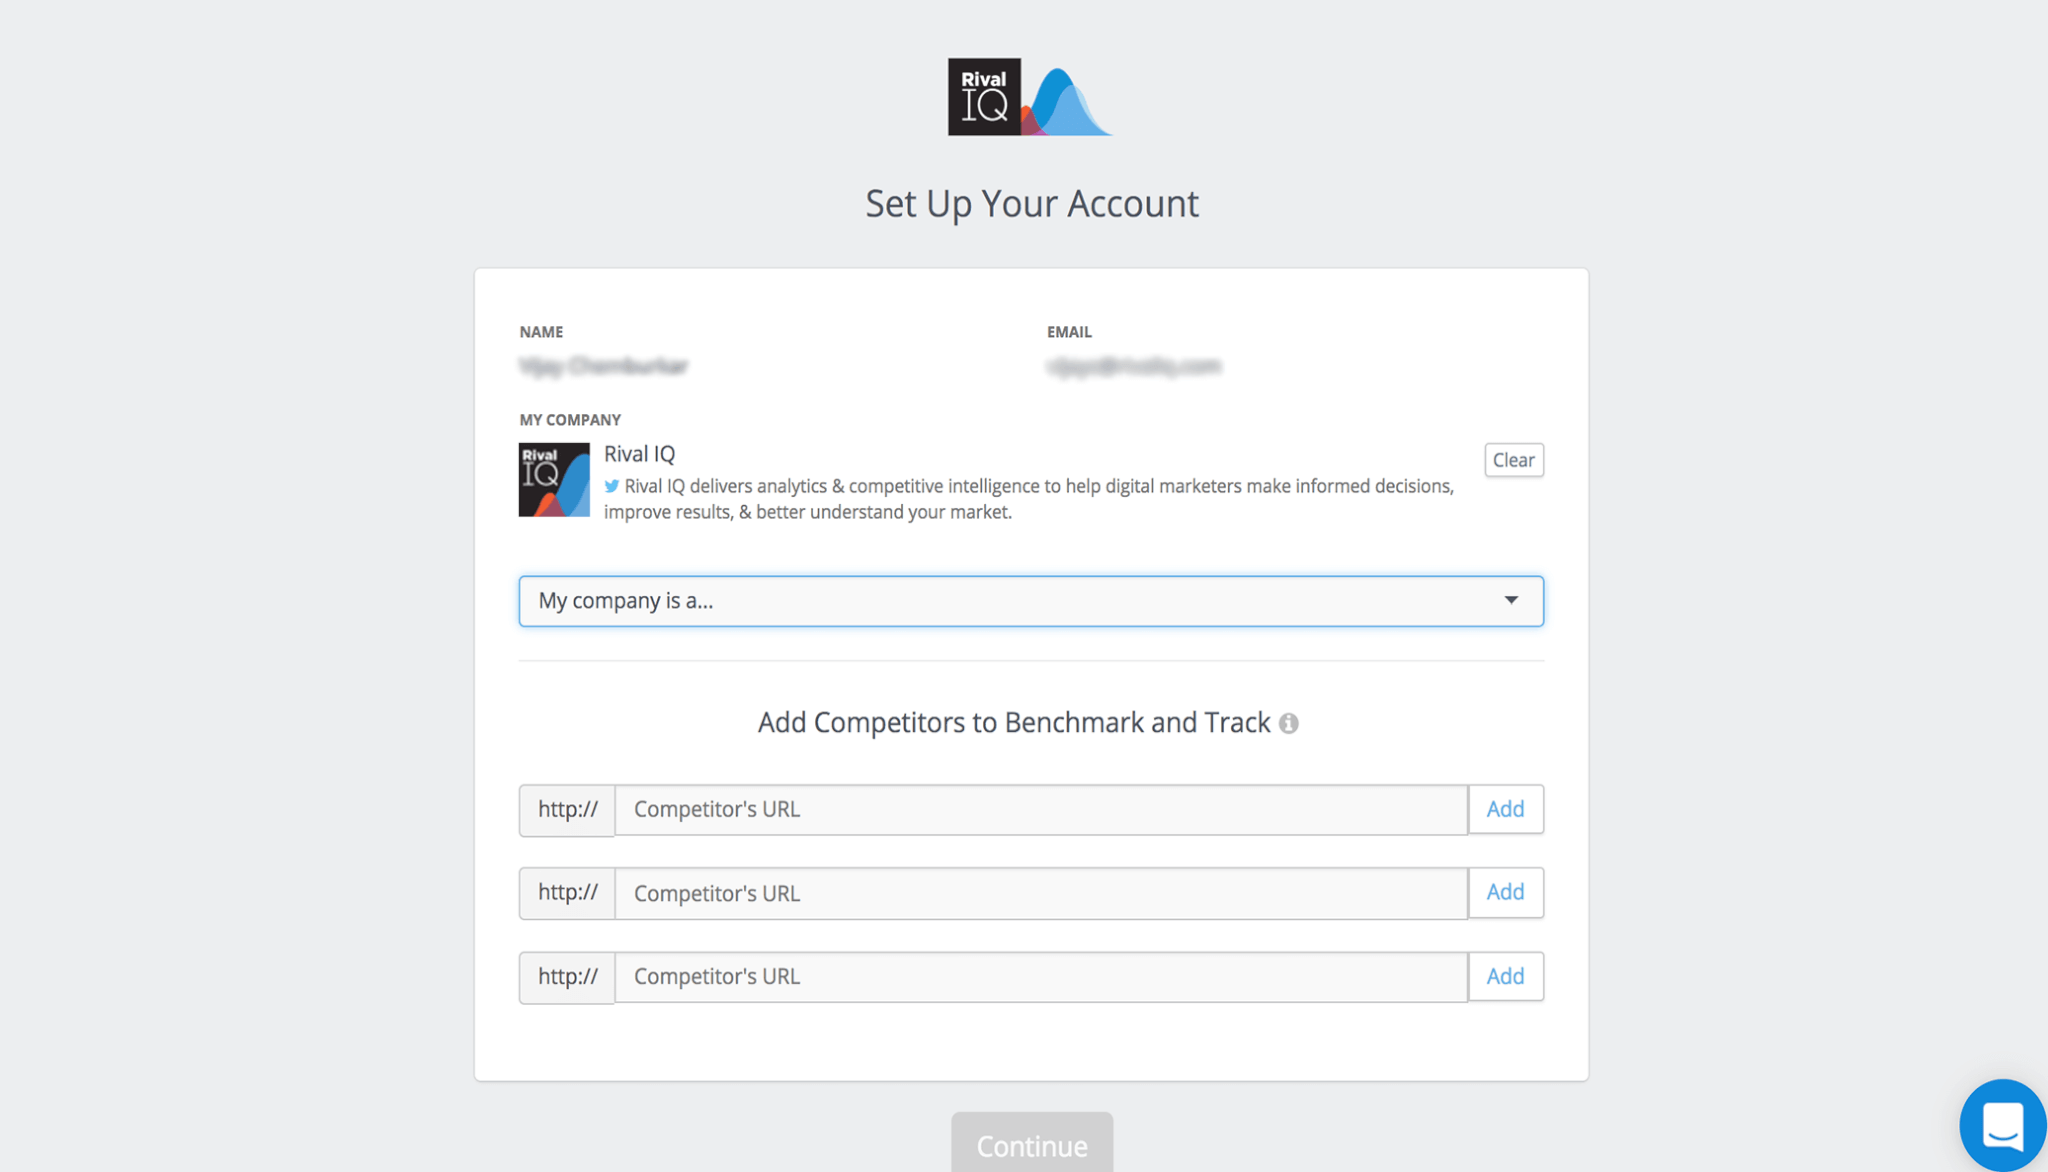
Task: Click the Rival IQ company name text
Action: click(640, 454)
